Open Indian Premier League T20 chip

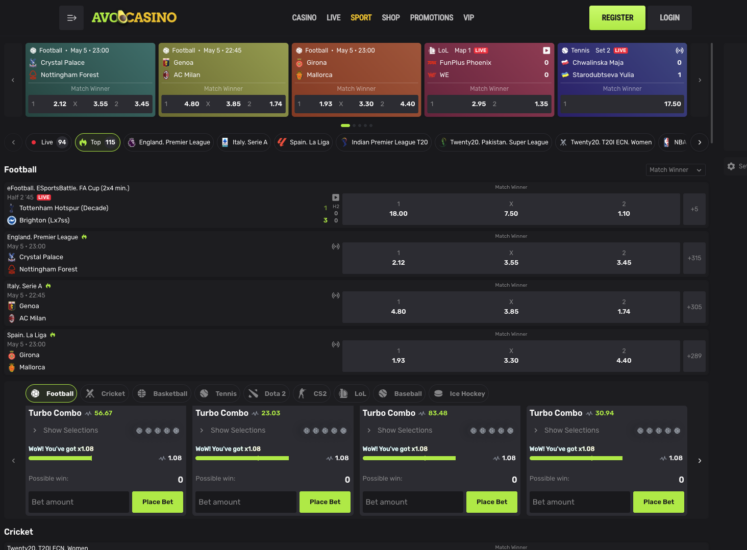(x=384, y=142)
